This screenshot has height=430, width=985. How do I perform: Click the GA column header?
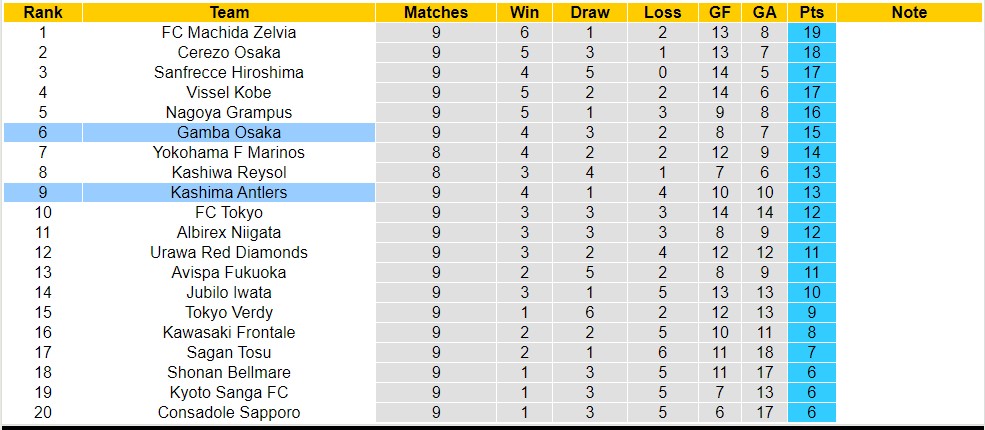pos(765,13)
